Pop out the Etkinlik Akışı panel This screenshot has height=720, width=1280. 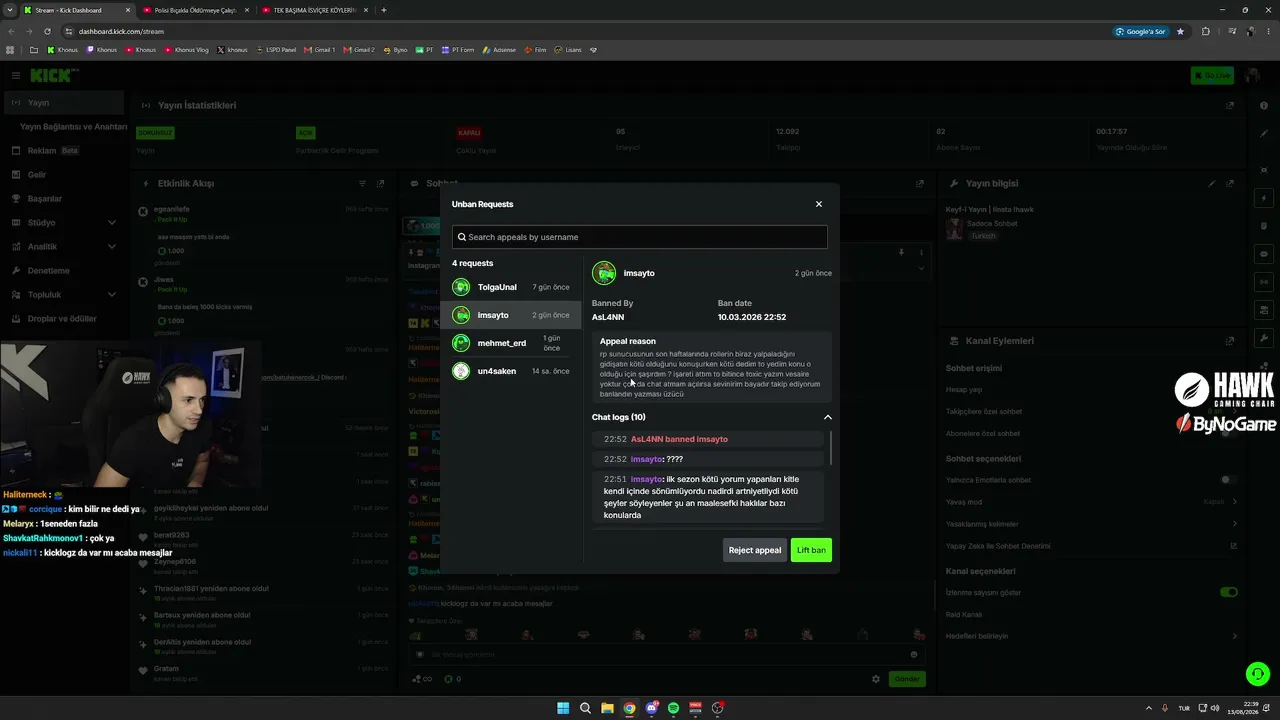tap(380, 184)
